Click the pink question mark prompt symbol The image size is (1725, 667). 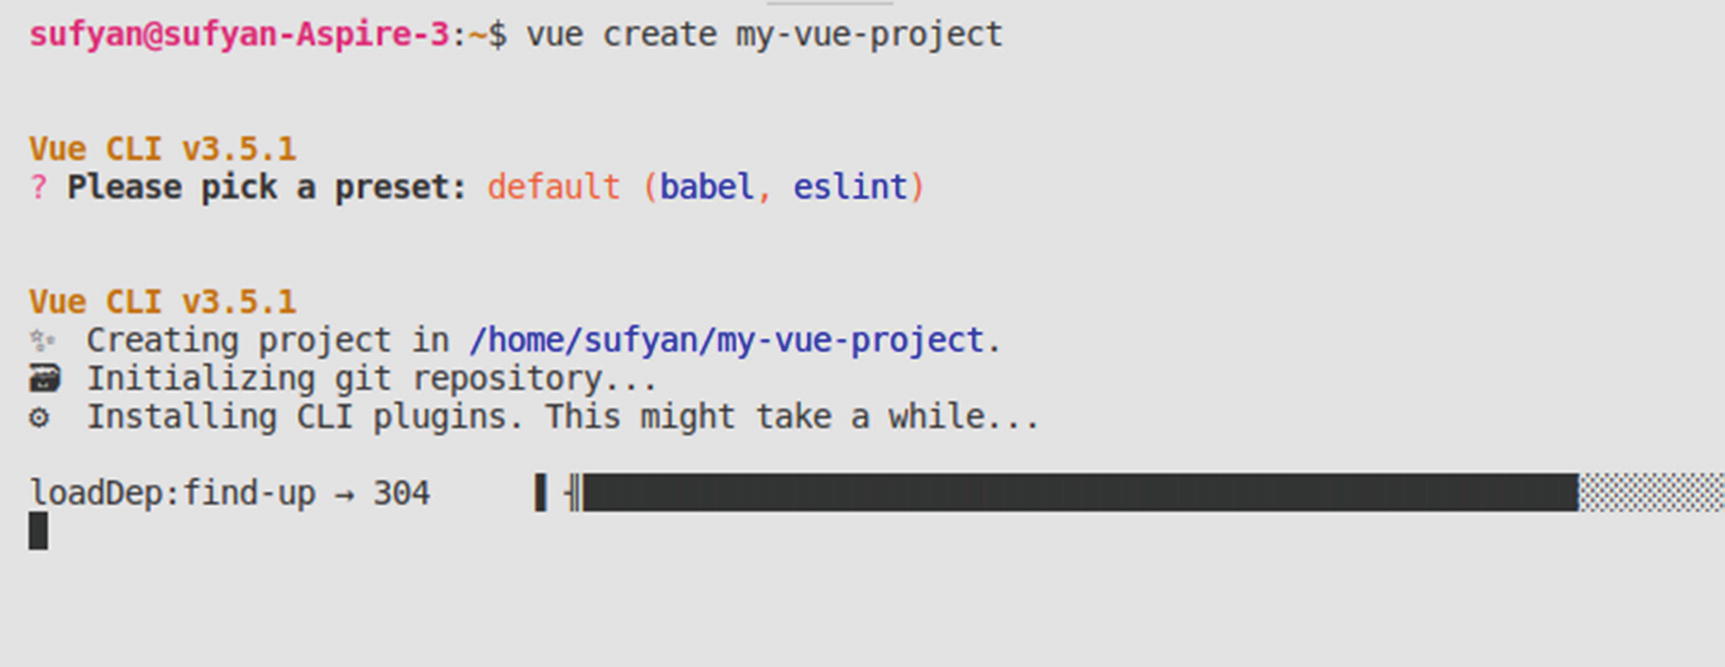click(x=38, y=187)
